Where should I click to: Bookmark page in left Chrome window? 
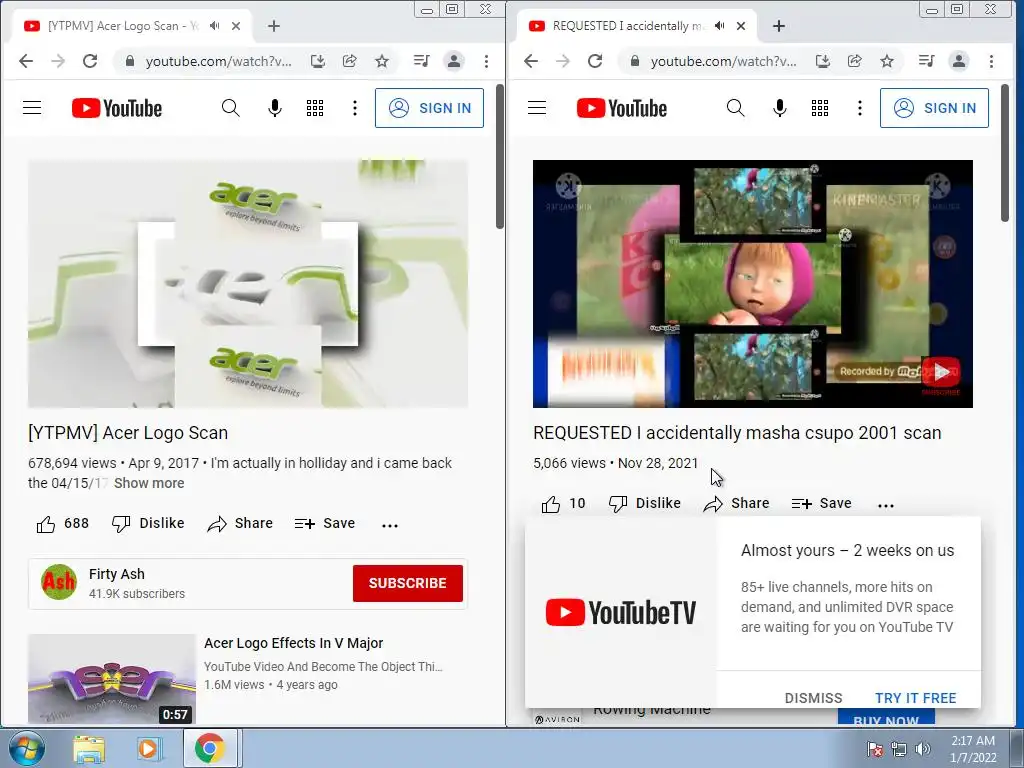click(x=382, y=61)
